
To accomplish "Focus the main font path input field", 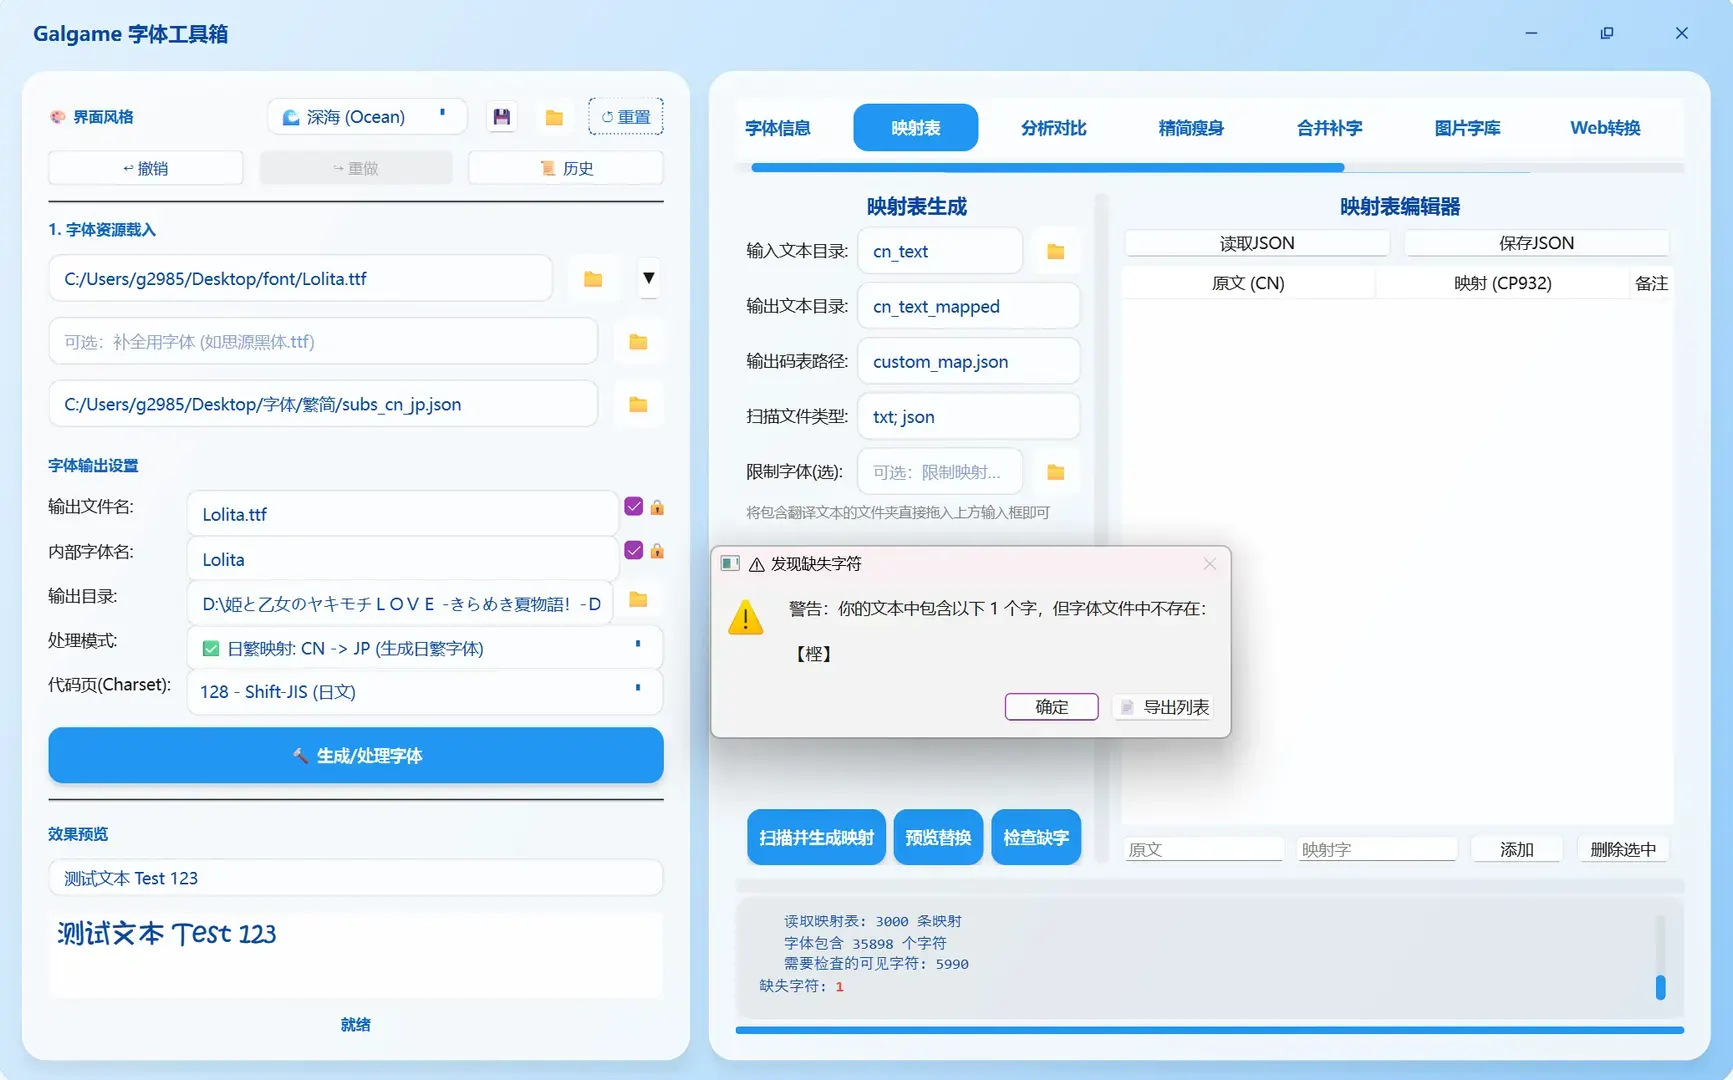I will pos(300,279).
